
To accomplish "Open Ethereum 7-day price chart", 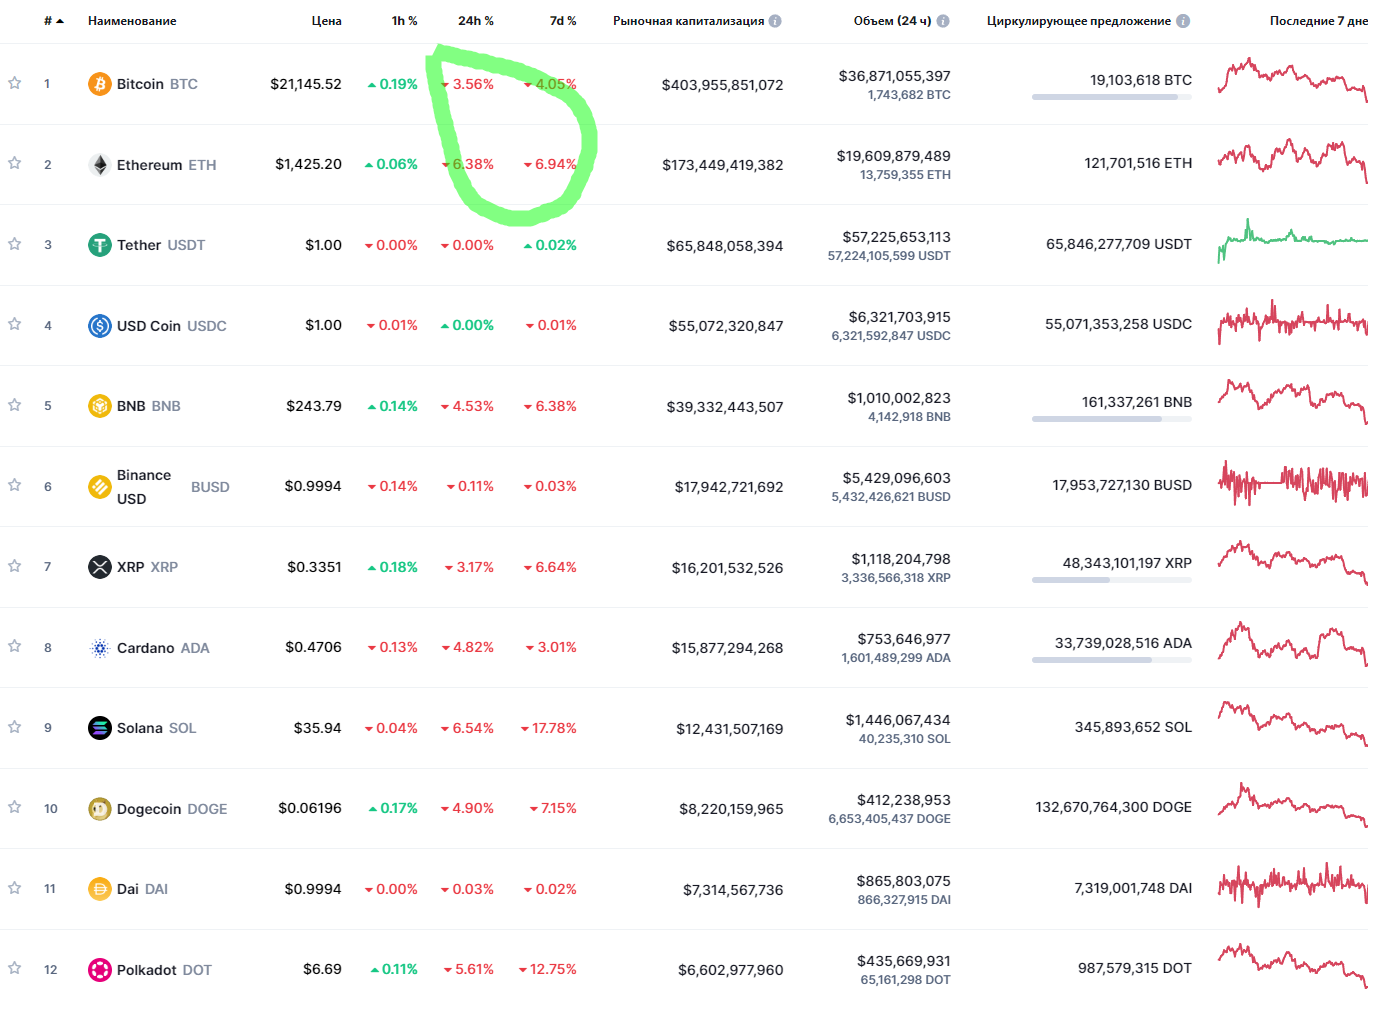I will click(x=1292, y=161).
